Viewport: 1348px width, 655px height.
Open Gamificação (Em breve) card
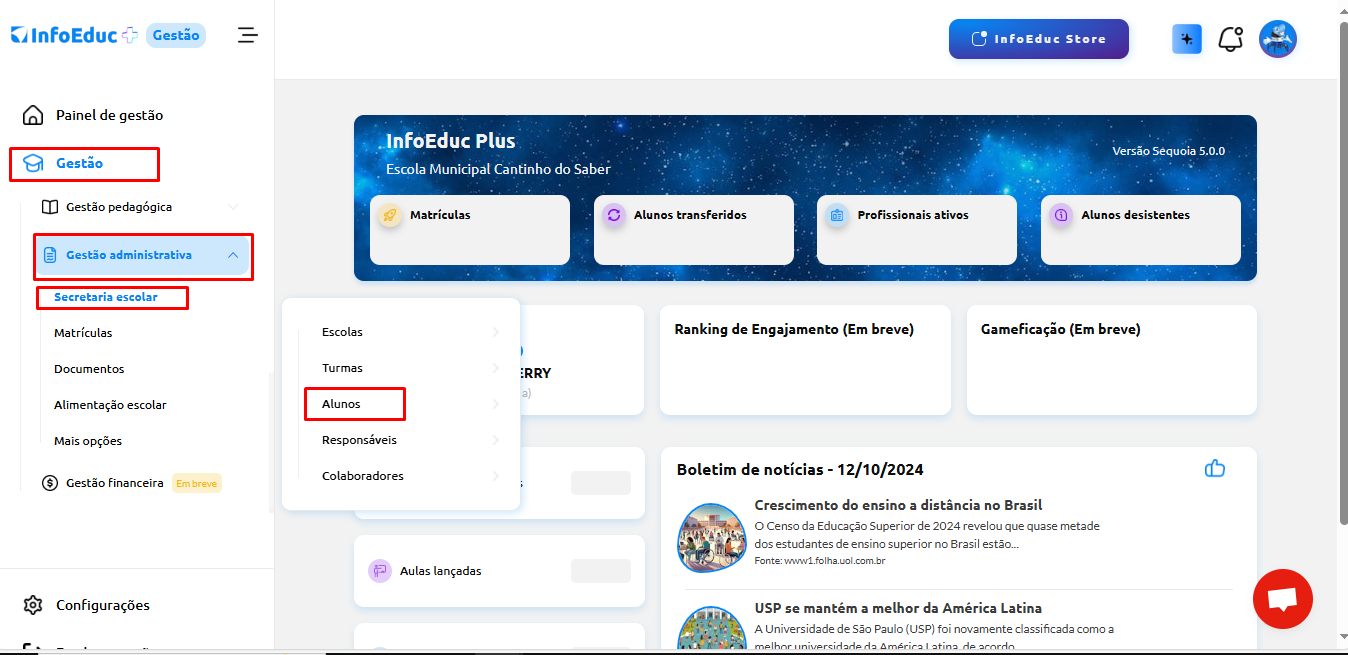tap(1112, 360)
